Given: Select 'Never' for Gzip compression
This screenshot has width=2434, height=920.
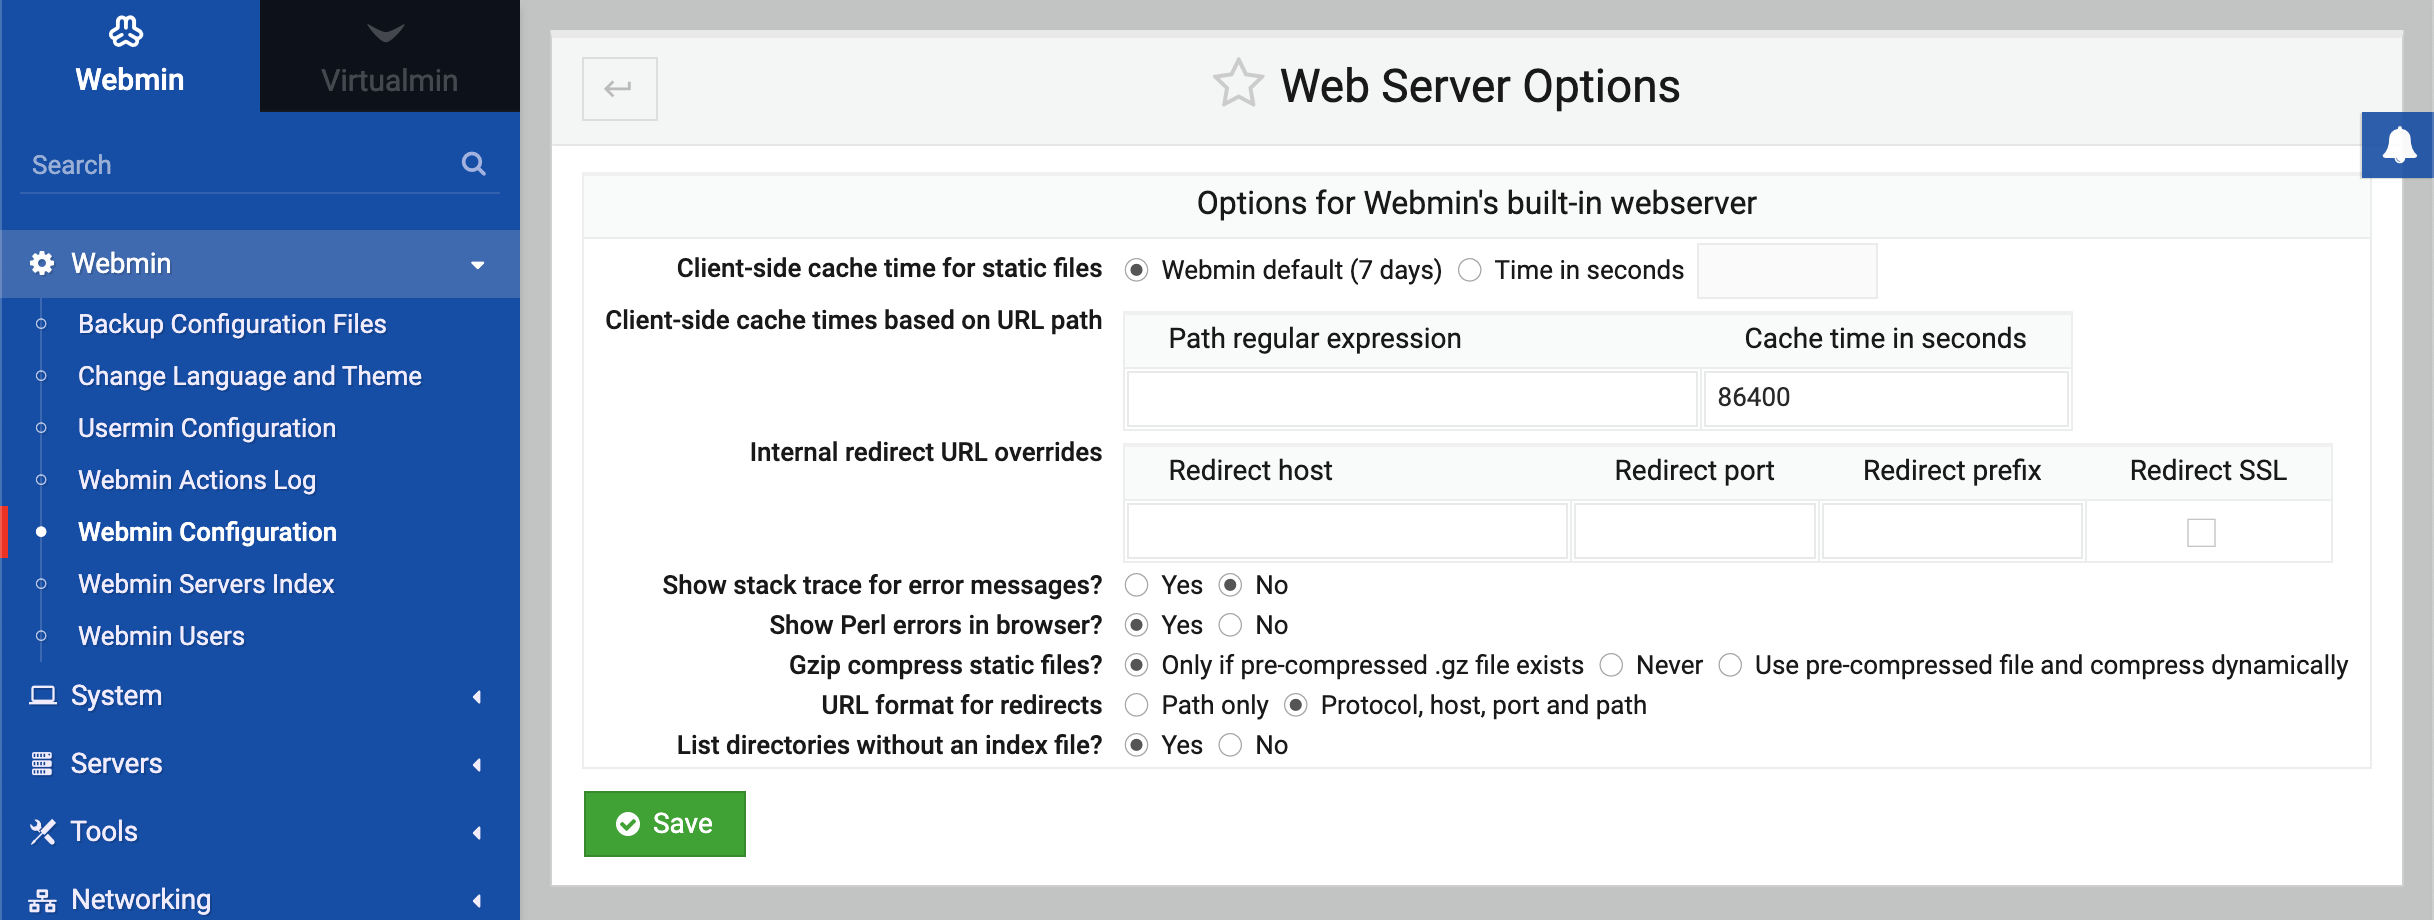Looking at the screenshot, I should (x=1610, y=664).
